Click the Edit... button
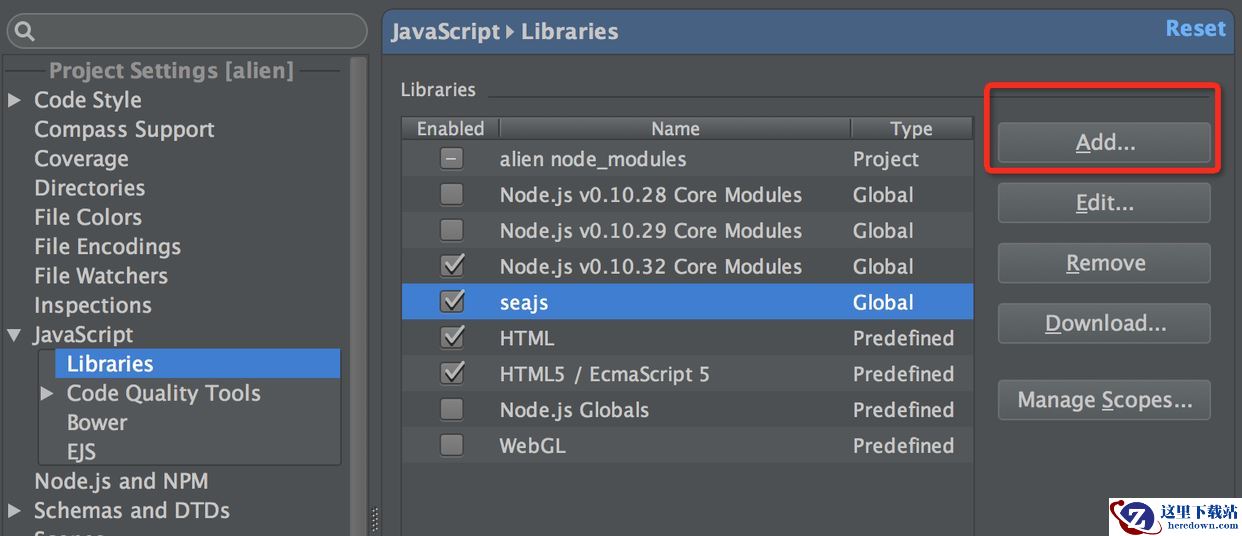The width and height of the screenshot is (1242, 536). [x=1104, y=203]
